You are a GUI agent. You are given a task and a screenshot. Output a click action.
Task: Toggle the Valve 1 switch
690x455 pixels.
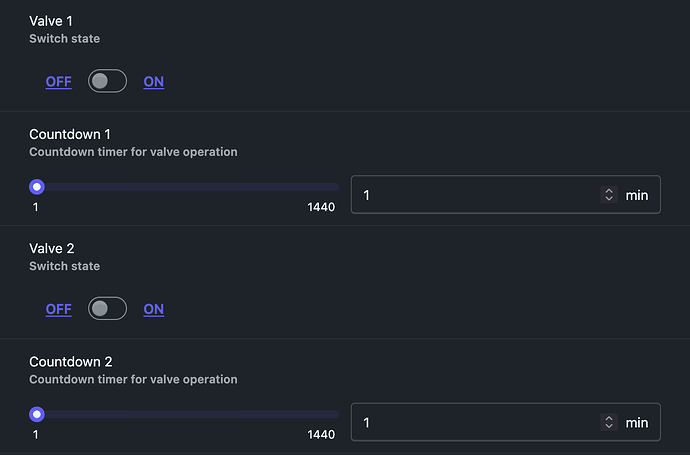coord(107,82)
